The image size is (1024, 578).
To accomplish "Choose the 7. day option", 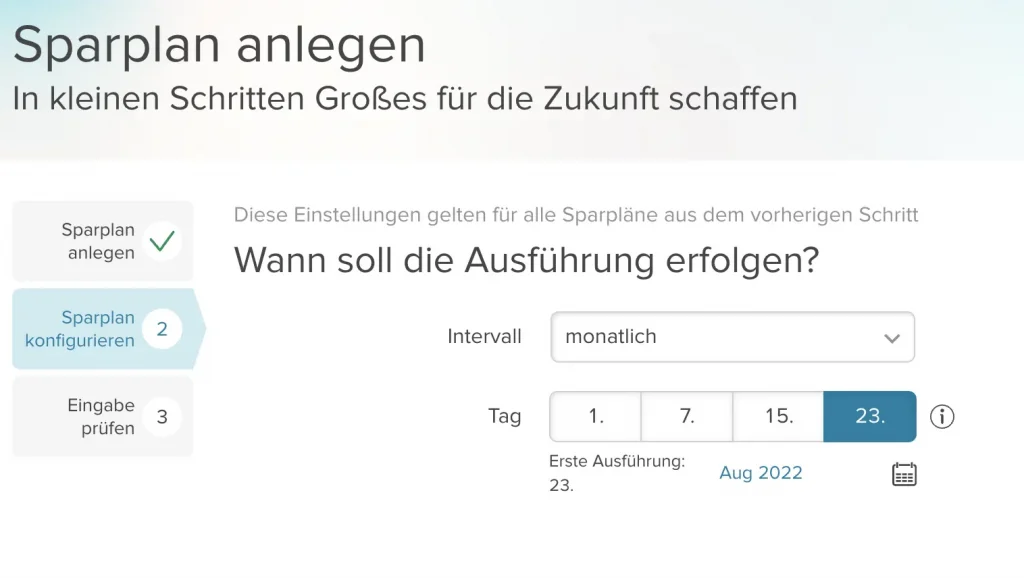I will pos(687,416).
